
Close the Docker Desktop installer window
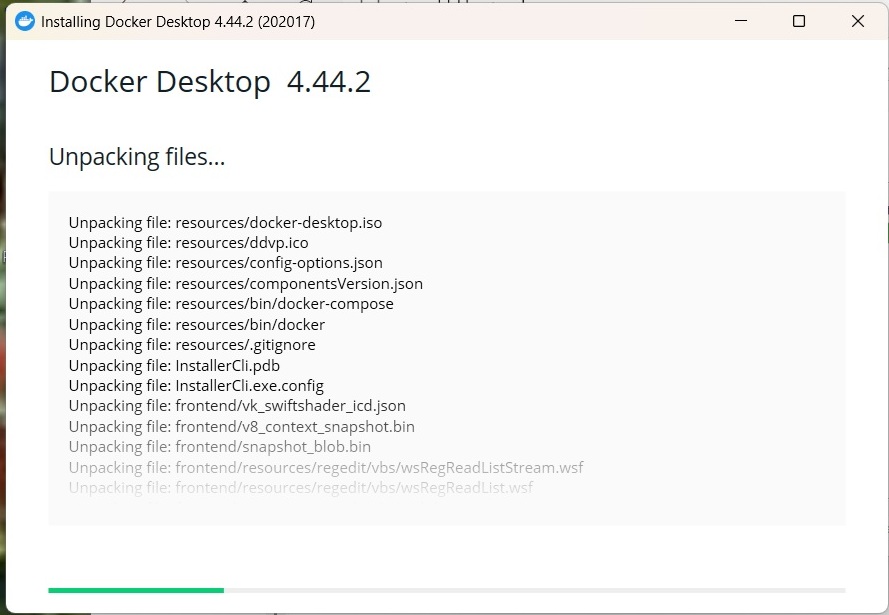point(858,21)
